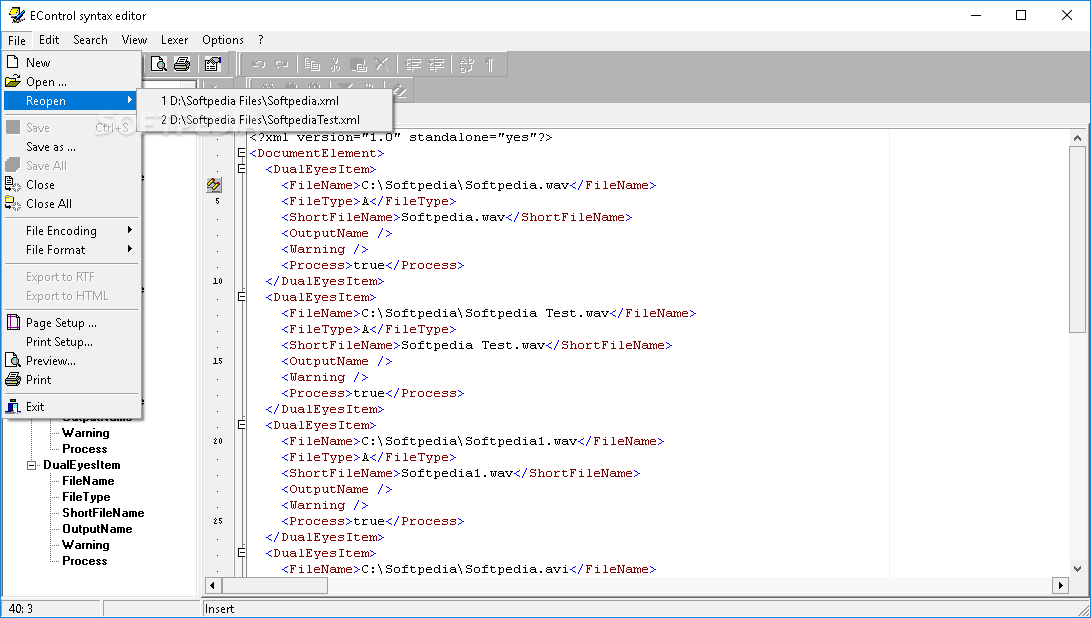The height and width of the screenshot is (618, 1091).
Task: Select OutputName in the structure tree
Action: pyautogui.click(x=97, y=529)
